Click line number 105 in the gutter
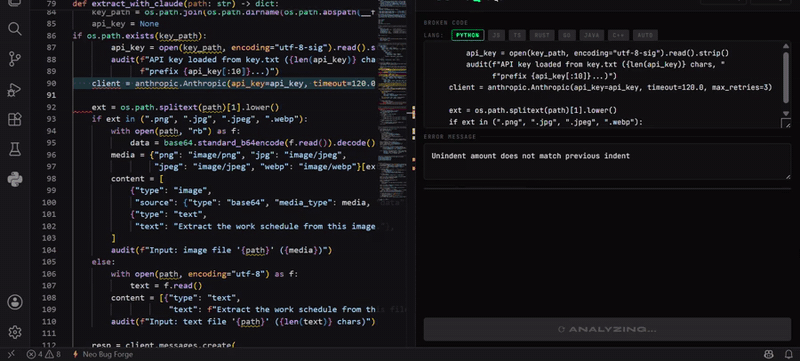This screenshot has height=361, width=800. tap(50, 262)
